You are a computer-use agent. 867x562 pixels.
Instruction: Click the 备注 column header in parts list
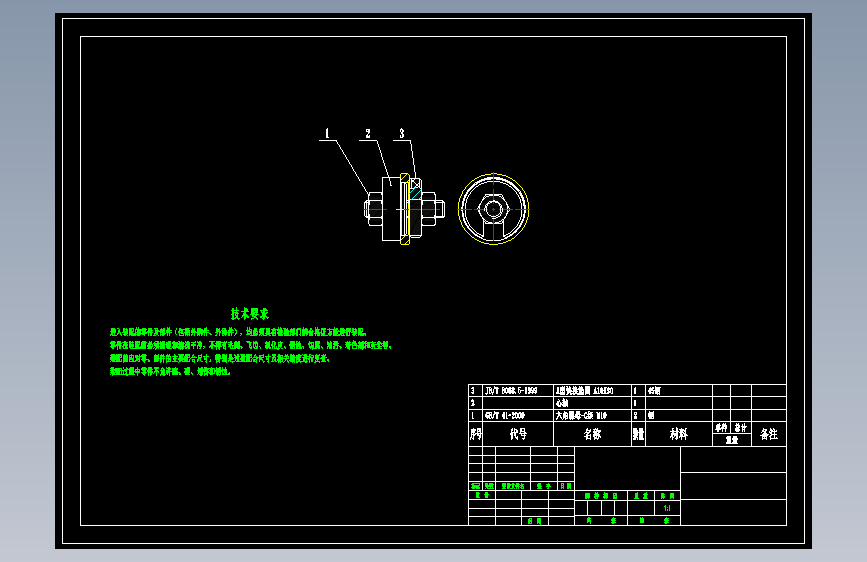(x=769, y=434)
